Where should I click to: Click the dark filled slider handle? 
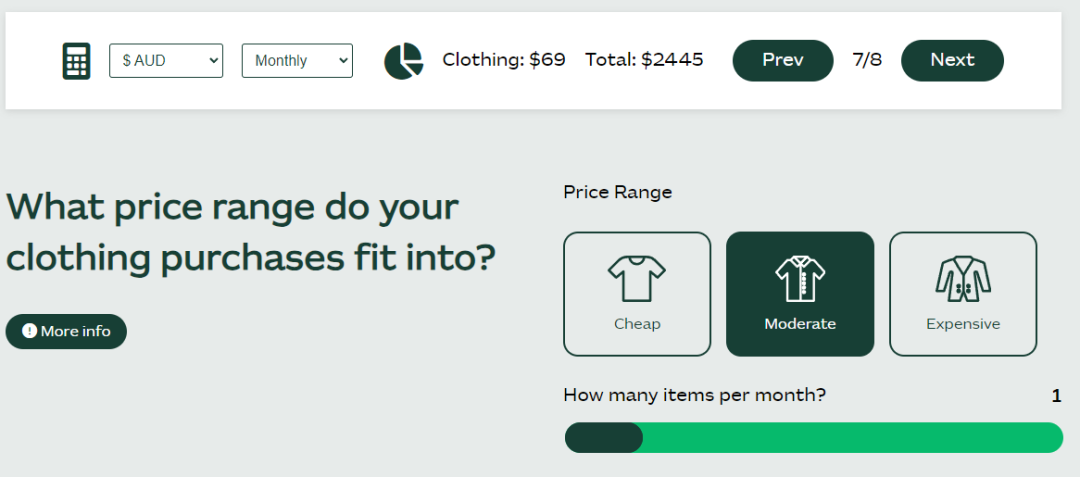pyautogui.click(x=603, y=438)
